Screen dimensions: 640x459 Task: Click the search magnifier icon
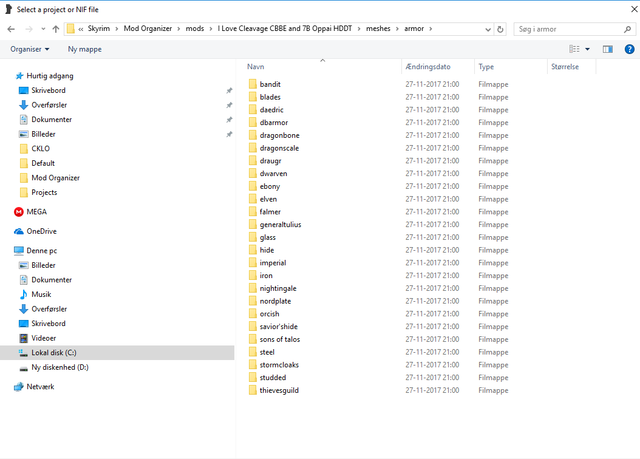[x=627, y=29]
